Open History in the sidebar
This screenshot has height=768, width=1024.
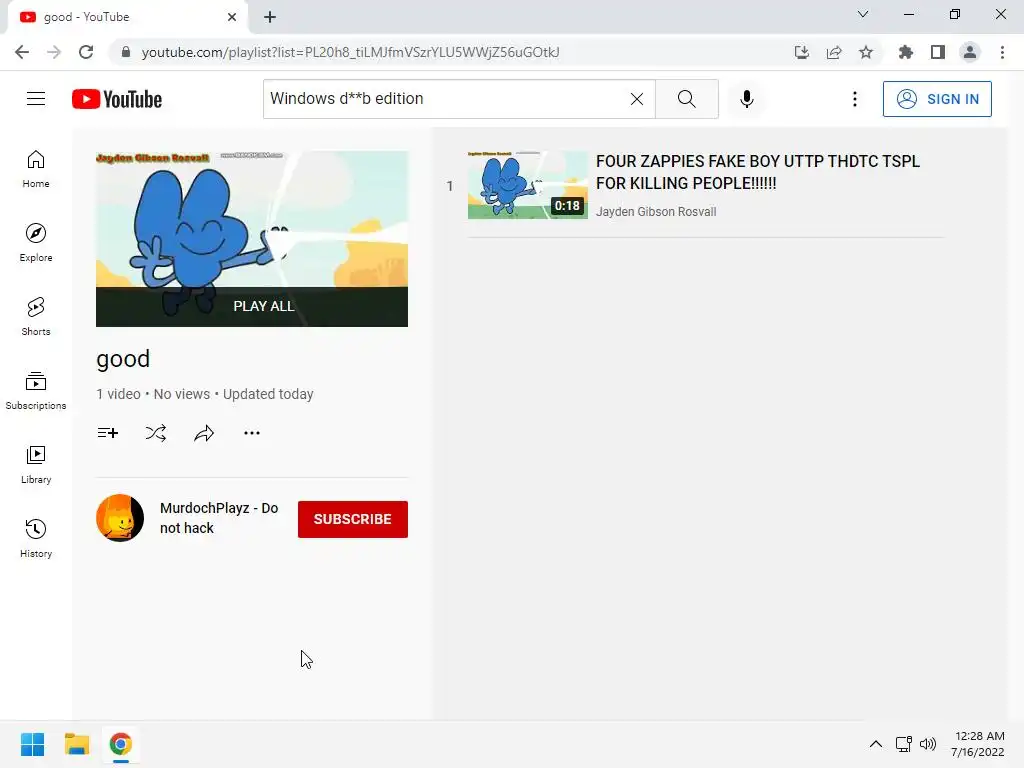36,538
